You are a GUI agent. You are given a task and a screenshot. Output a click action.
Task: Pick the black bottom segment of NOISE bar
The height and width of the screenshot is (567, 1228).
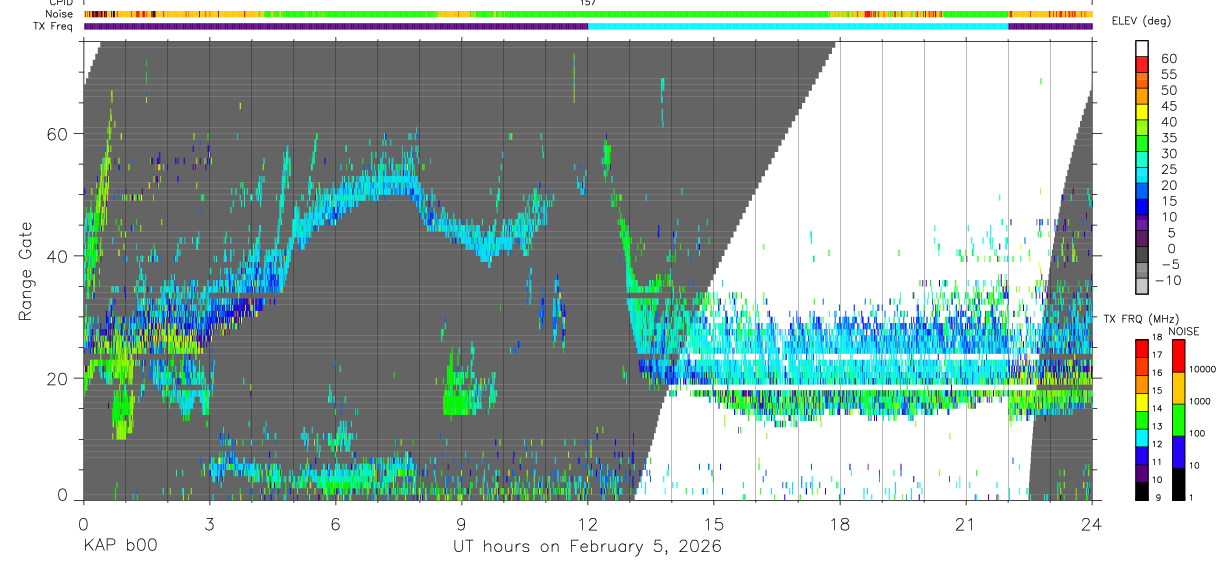[x=1177, y=483]
